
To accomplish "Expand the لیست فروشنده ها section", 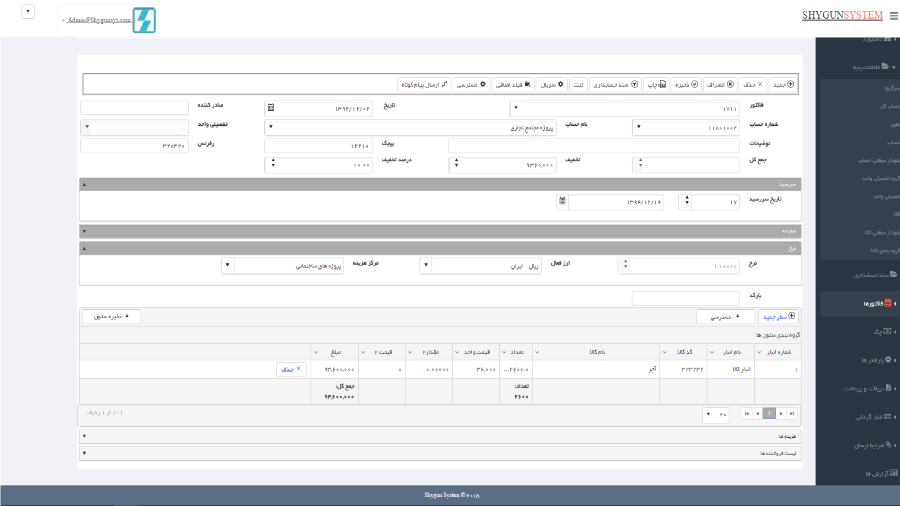I will click(438, 453).
